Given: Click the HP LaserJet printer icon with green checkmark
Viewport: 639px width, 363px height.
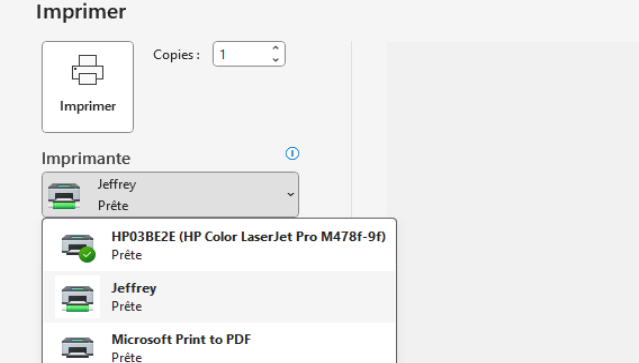Looking at the screenshot, I should (78, 246).
